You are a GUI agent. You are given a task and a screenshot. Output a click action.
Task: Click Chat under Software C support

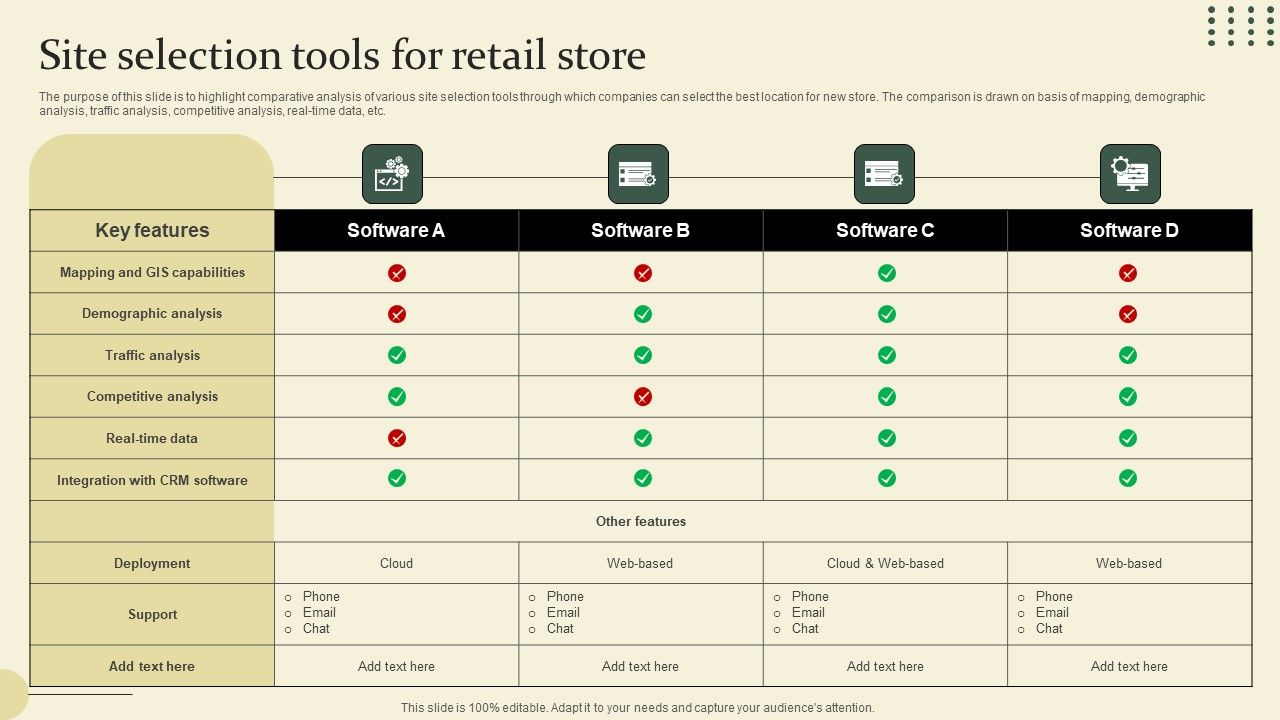pyautogui.click(x=805, y=628)
